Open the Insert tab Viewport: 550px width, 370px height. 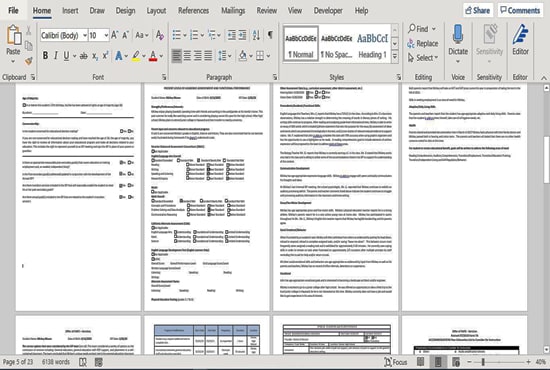click(70, 11)
